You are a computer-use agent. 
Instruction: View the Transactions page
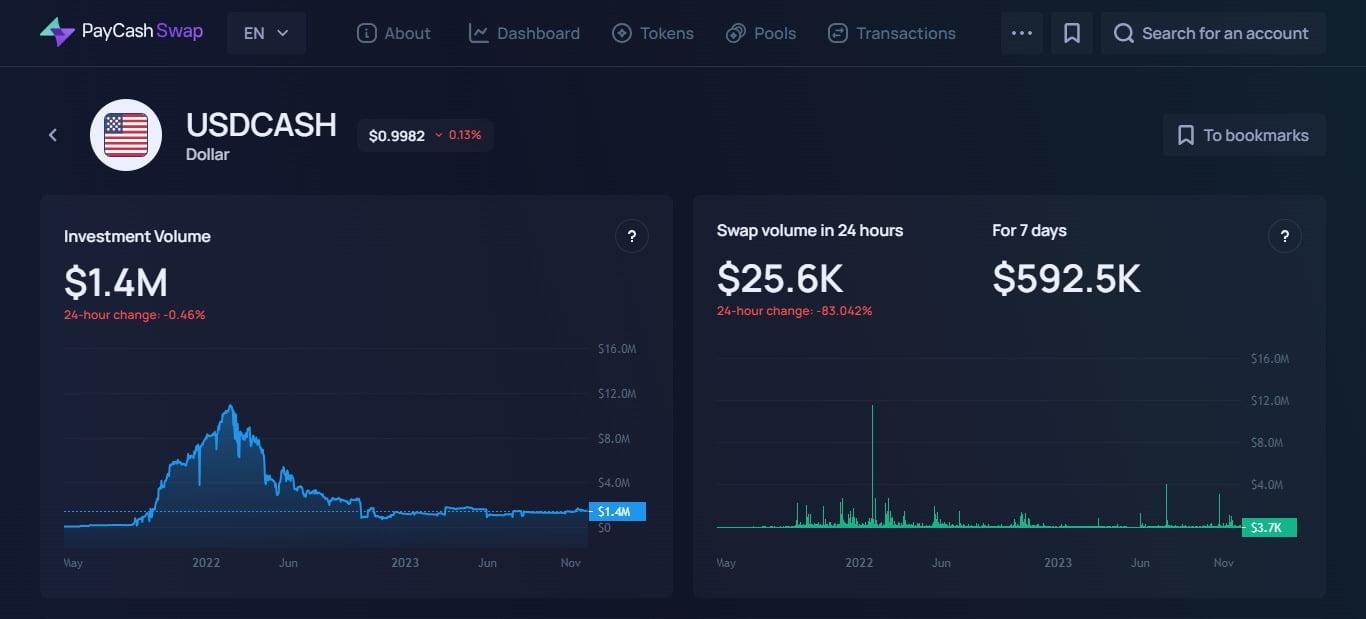pyautogui.click(x=891, y=33)
